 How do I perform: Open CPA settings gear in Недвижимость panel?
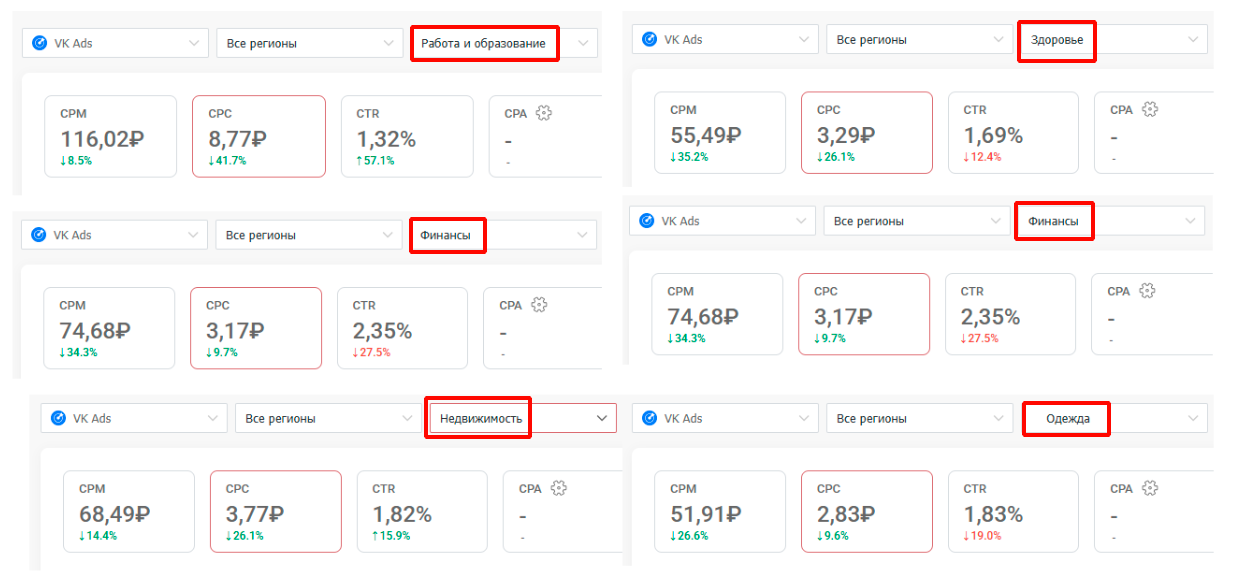[x=559, y=488]
